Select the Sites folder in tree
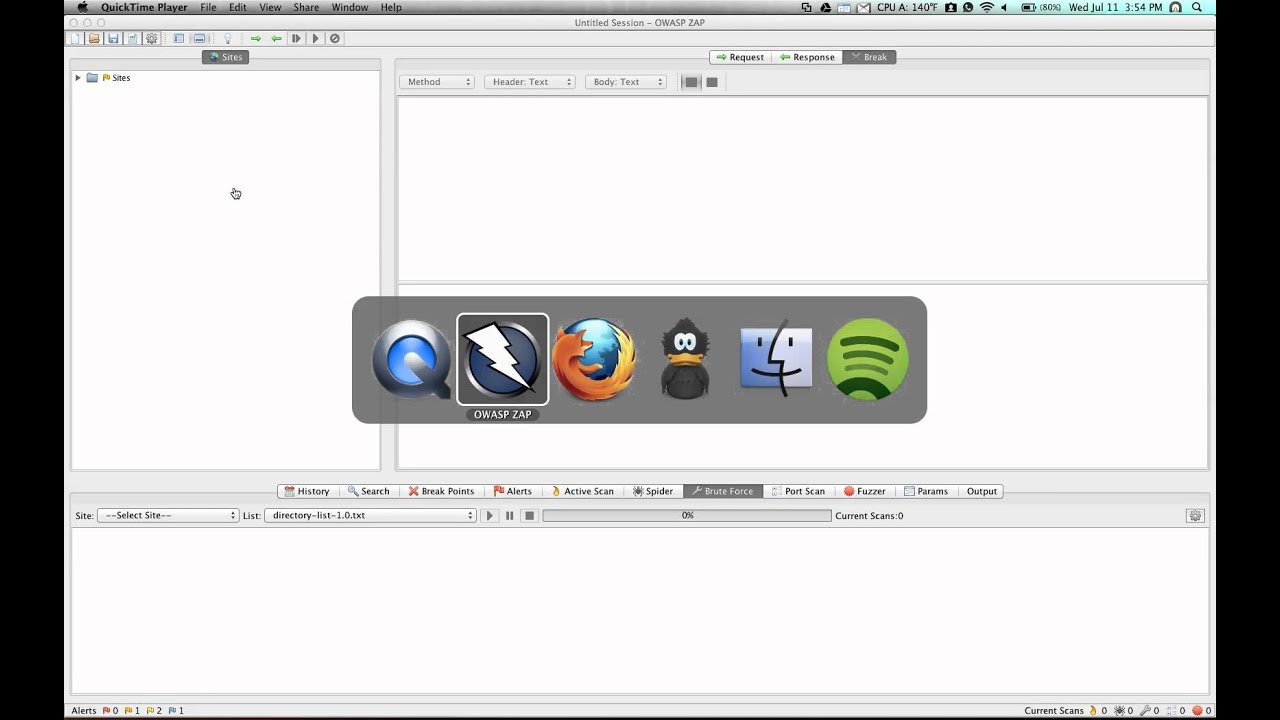The width and height of the screenshot is (1280, 720). pyautogui.click(x=108, y=77)
